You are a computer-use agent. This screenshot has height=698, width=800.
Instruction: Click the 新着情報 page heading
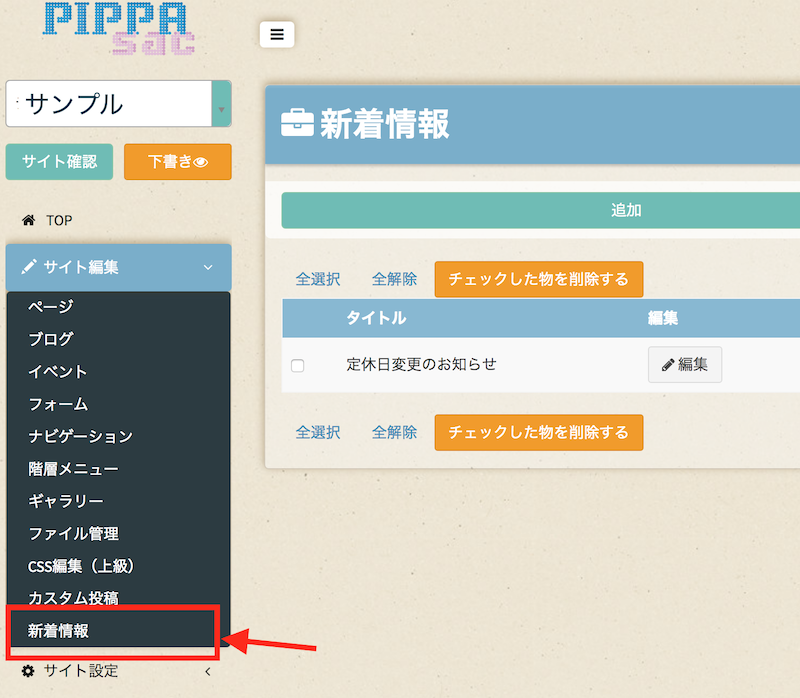(385, 123)
